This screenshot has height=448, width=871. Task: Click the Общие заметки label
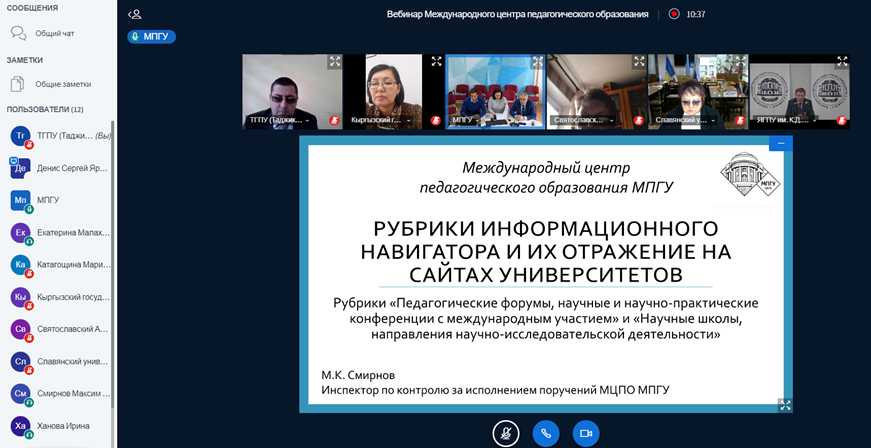63,84
